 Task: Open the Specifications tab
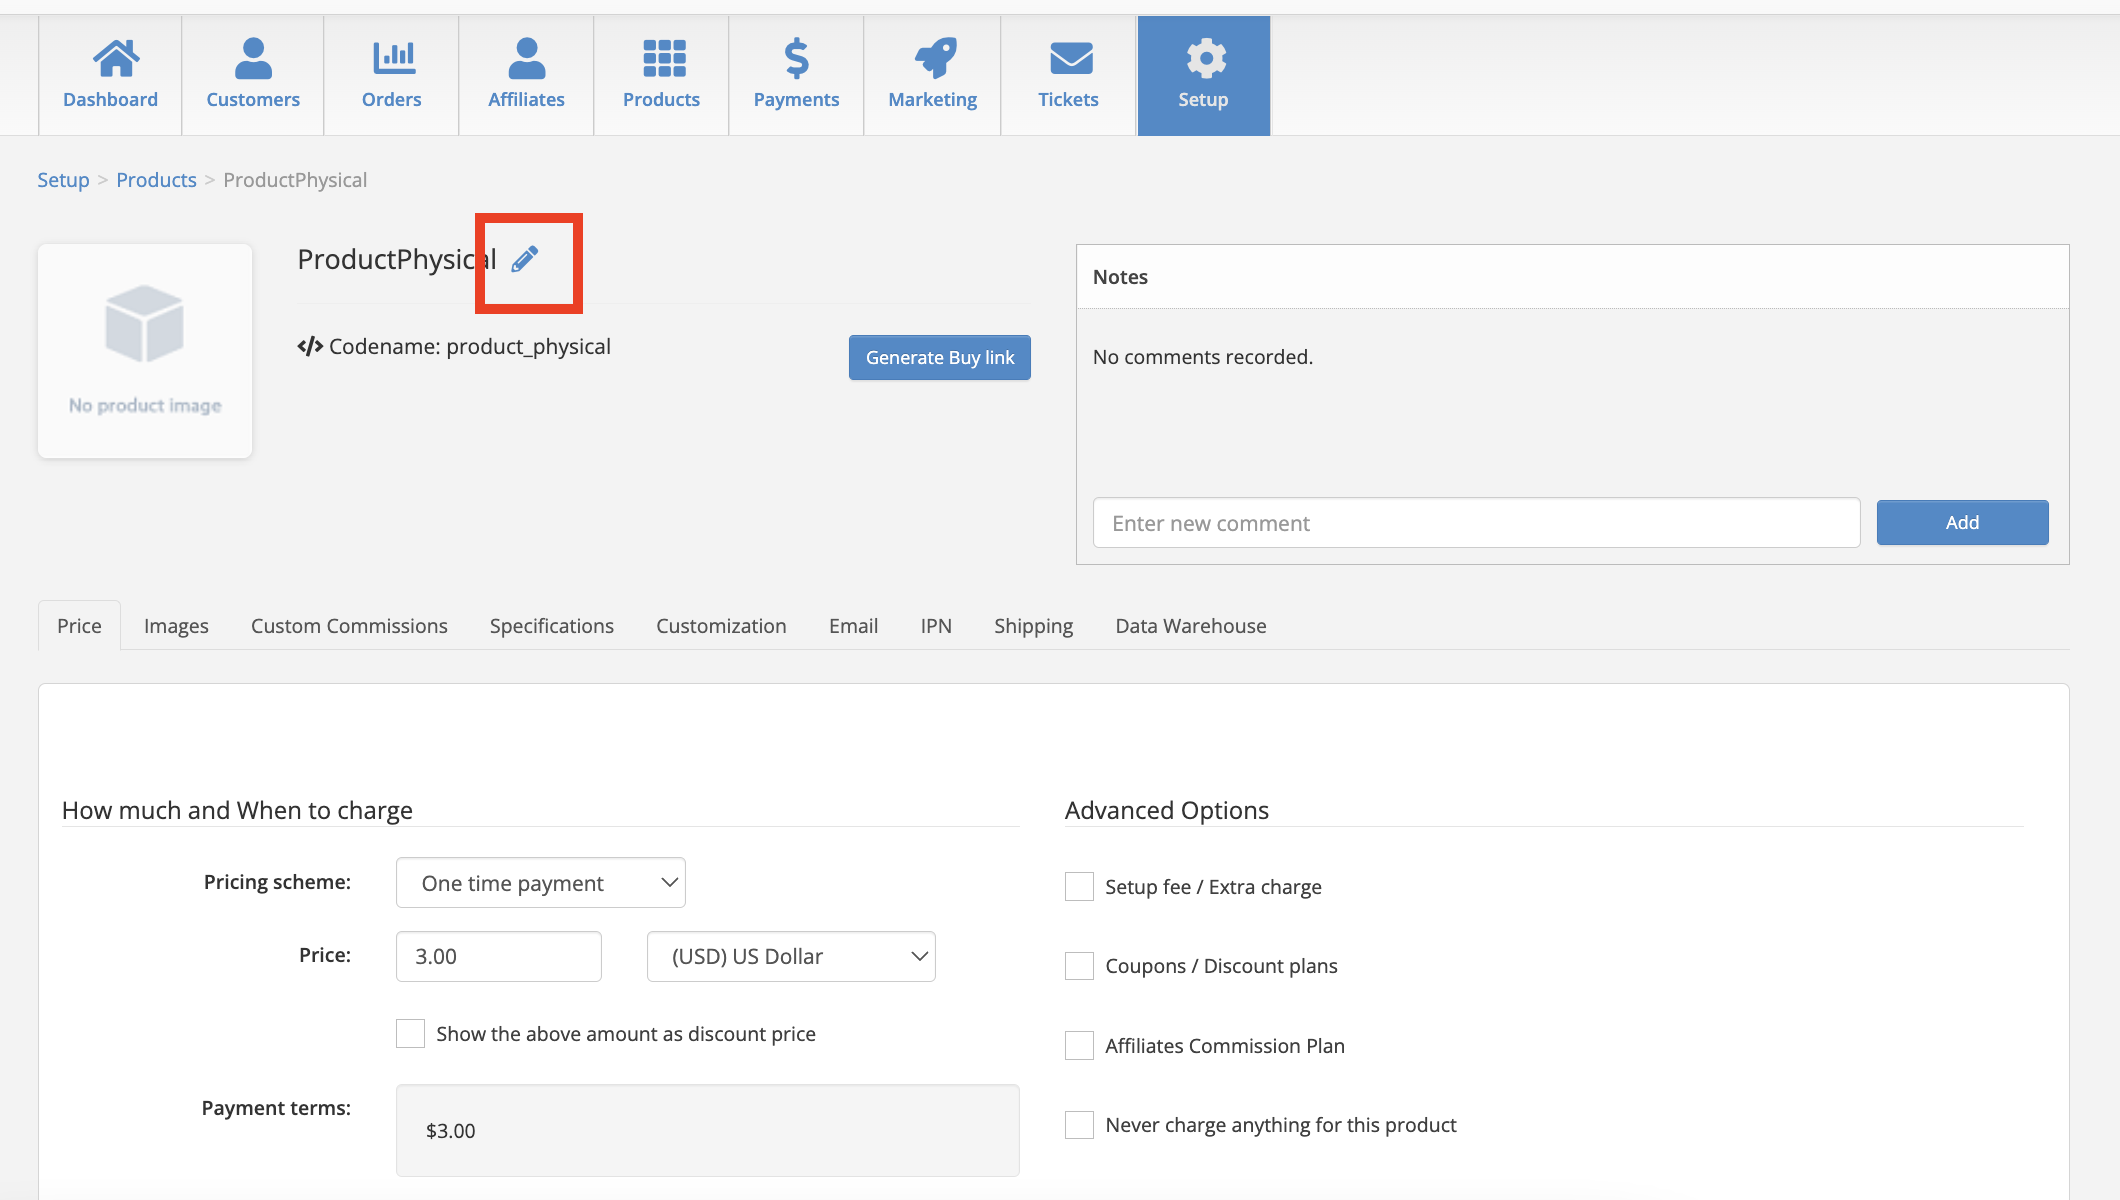(552, 625)
